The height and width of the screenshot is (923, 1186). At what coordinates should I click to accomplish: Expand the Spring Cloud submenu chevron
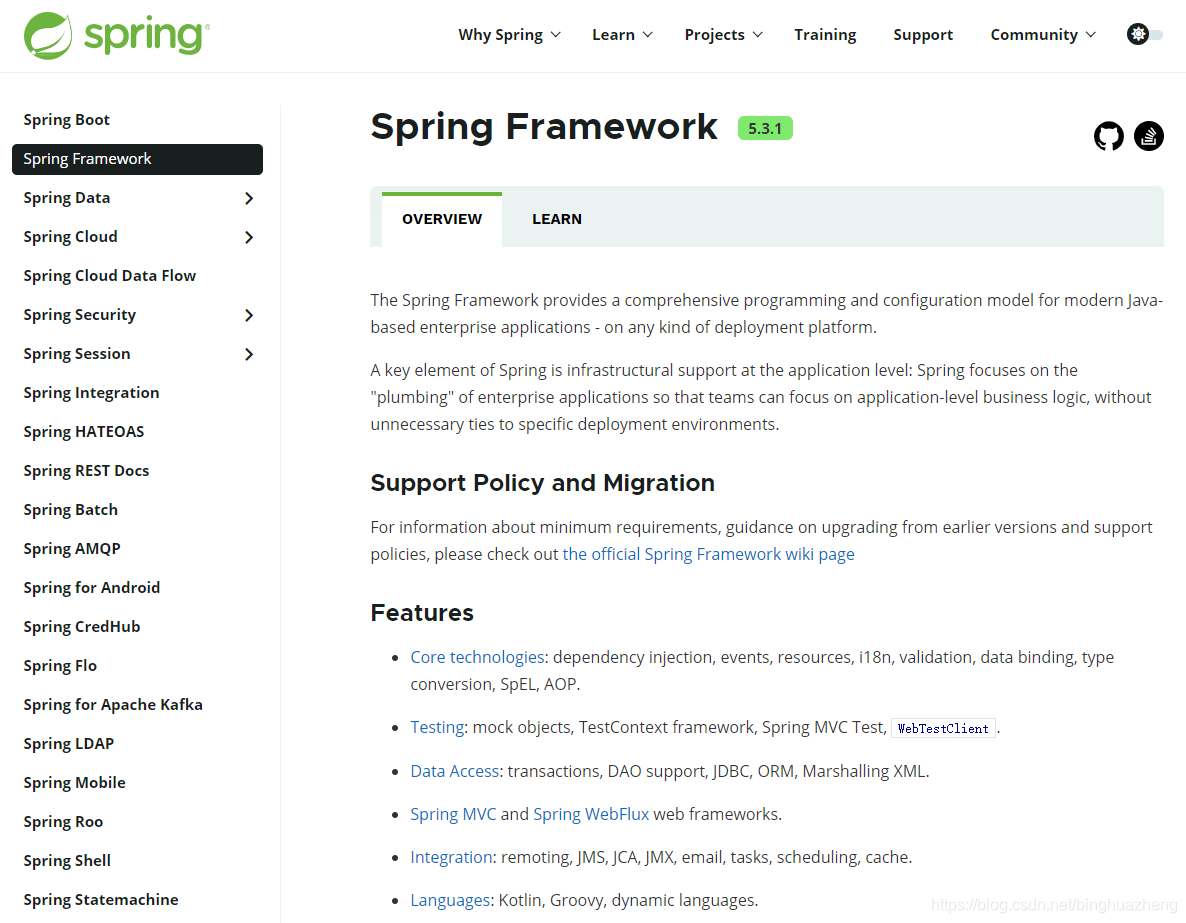(249, 238)
